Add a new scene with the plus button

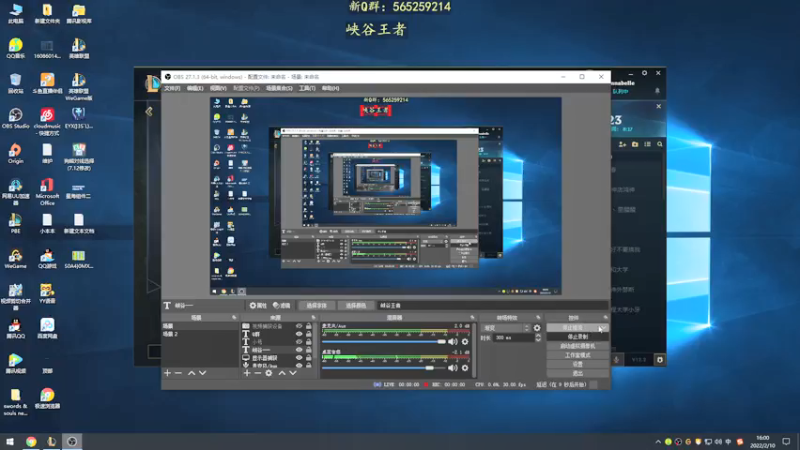pos(167,373)
